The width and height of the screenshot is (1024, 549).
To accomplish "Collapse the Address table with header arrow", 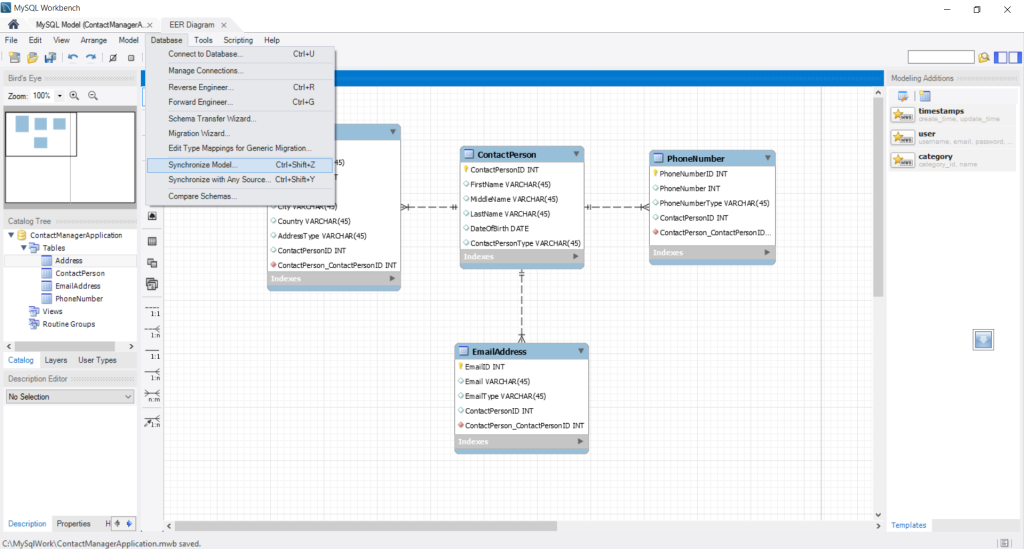I will (x=392, y=132).
